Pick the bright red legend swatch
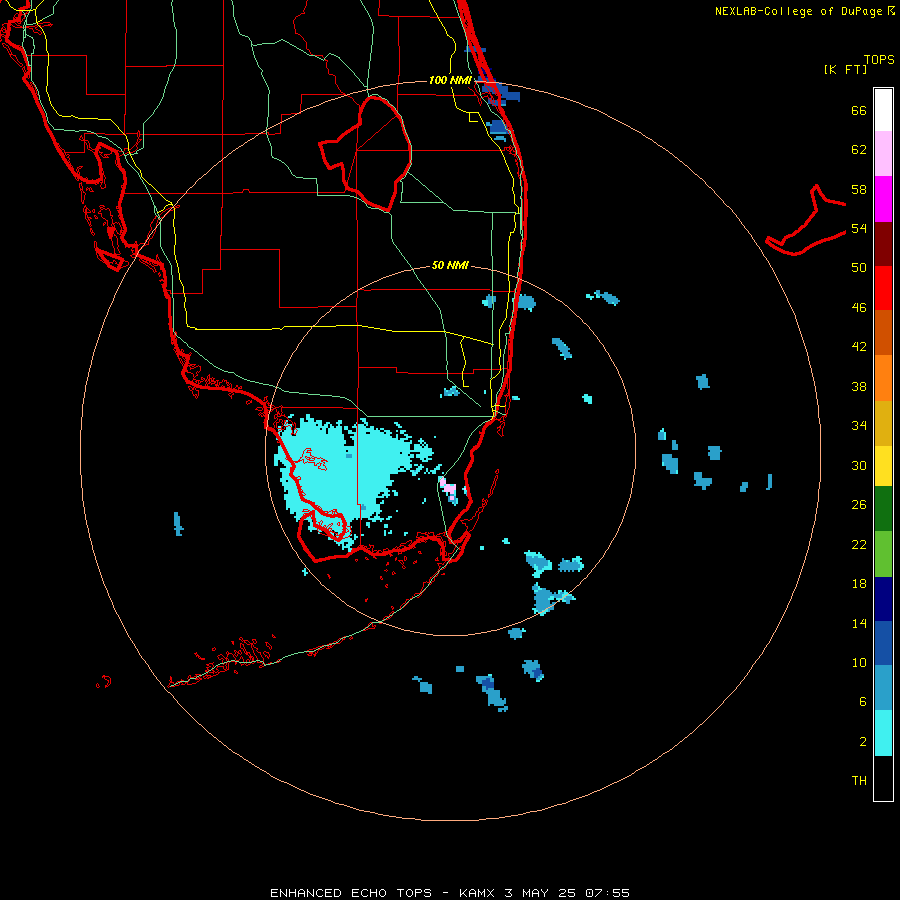900x900 pixels. 883,288
